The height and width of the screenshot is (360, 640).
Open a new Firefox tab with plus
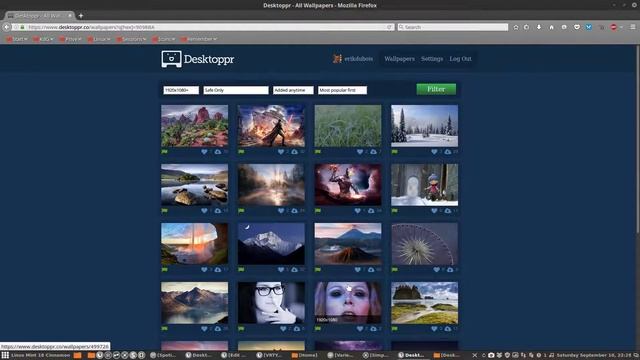click(x=81, y=16)
